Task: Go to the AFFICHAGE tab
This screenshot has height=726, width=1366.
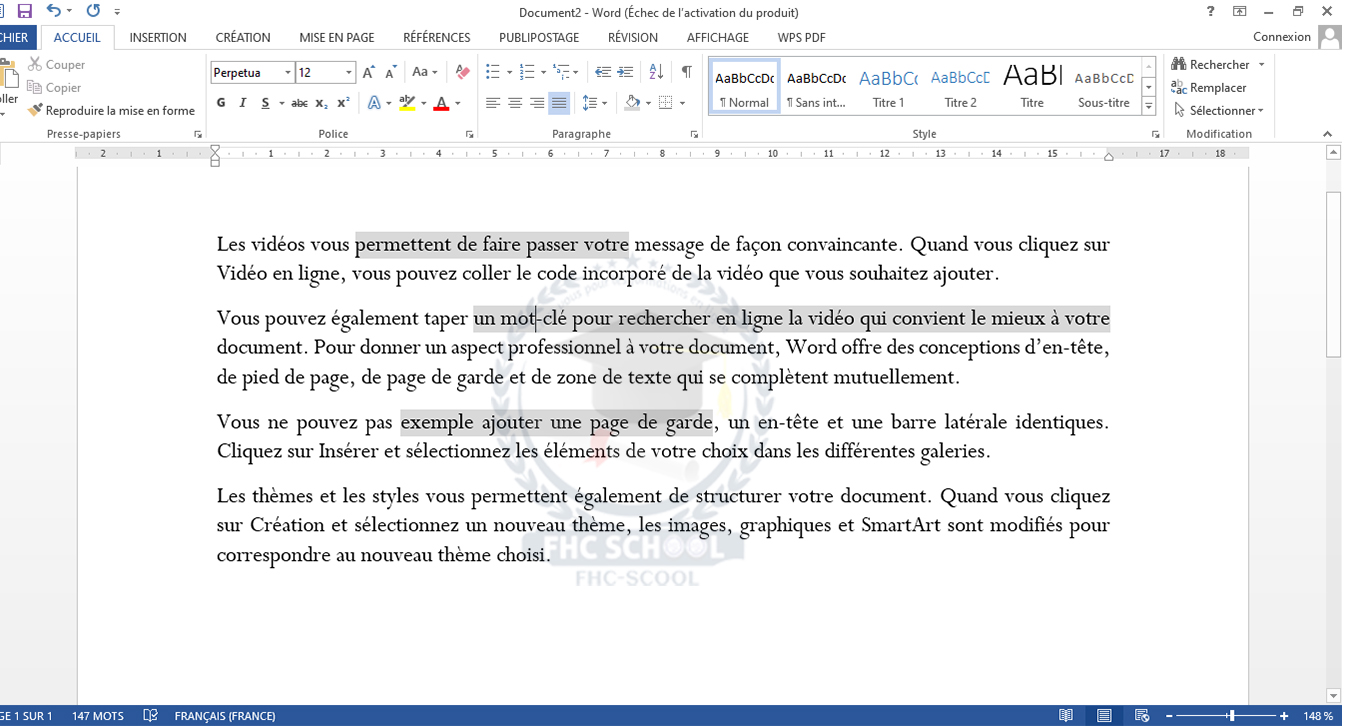Action: 718,37
